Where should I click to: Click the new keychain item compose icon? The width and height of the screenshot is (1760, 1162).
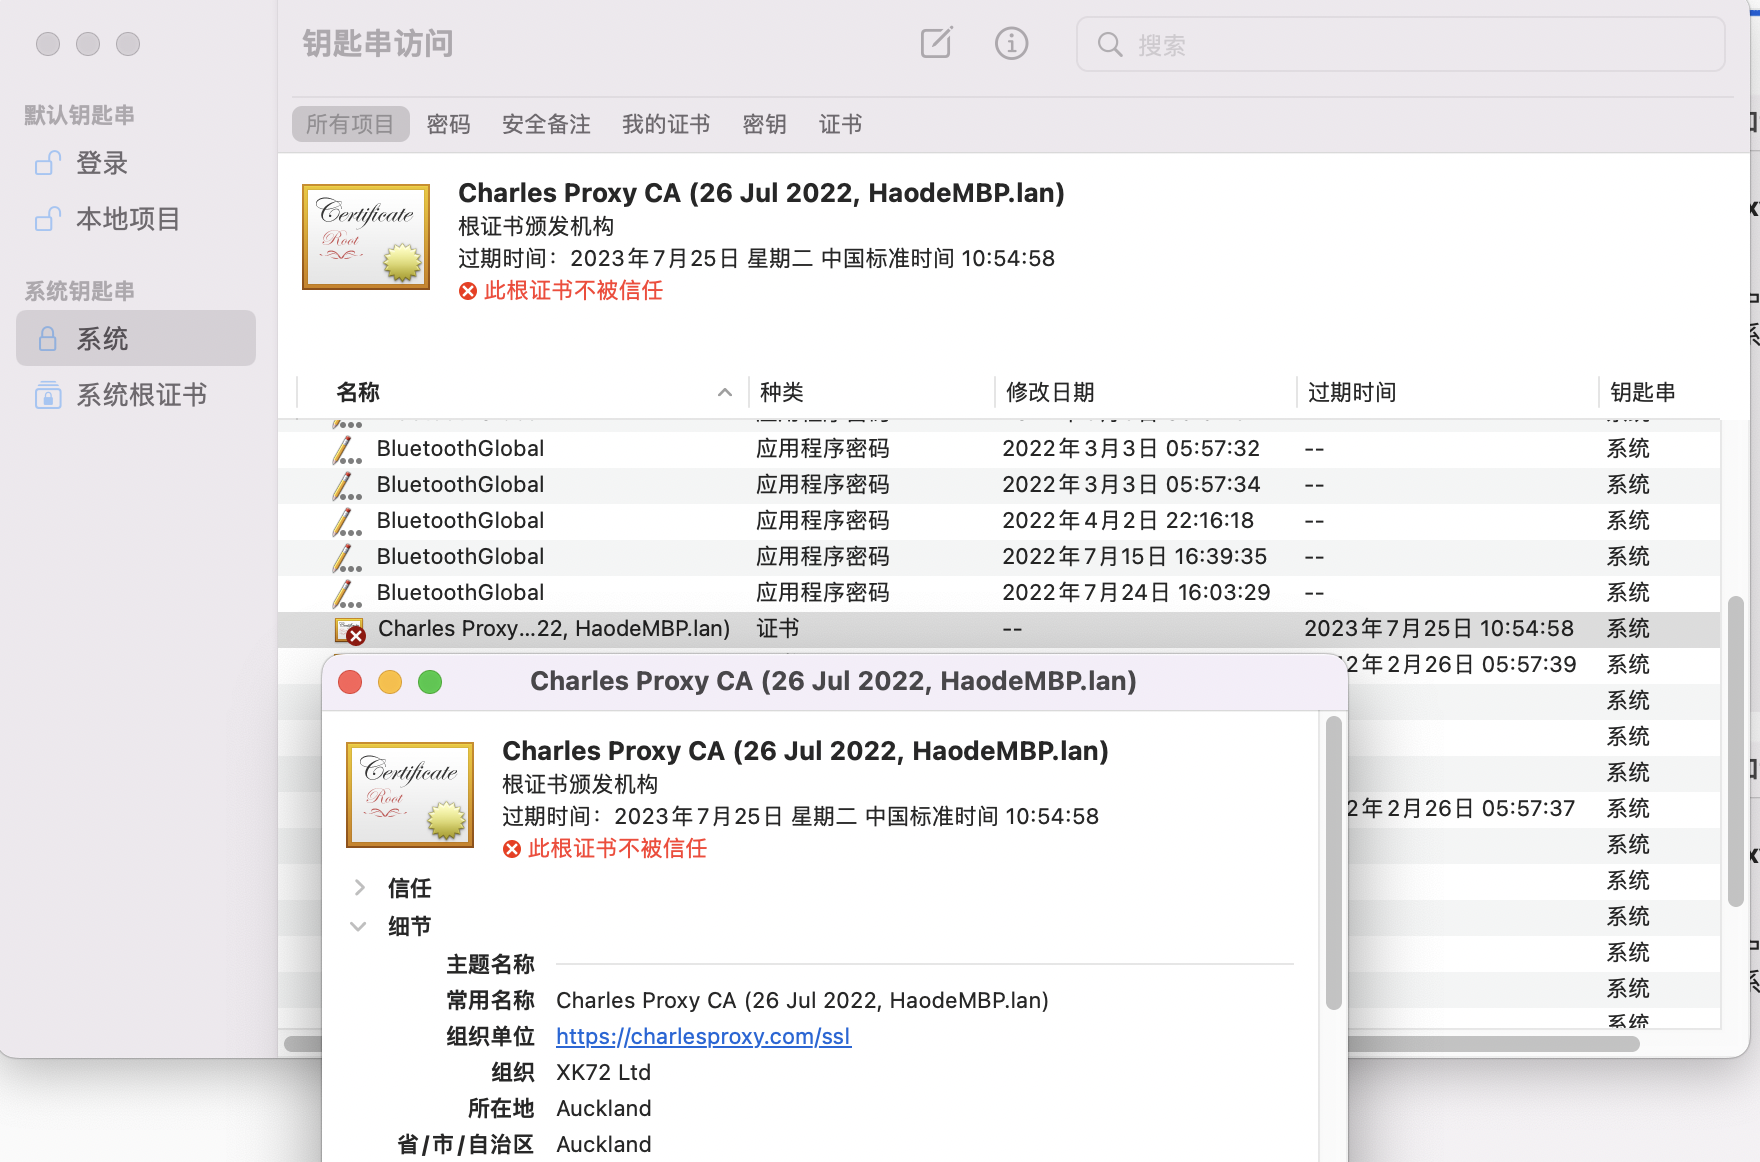936,43
